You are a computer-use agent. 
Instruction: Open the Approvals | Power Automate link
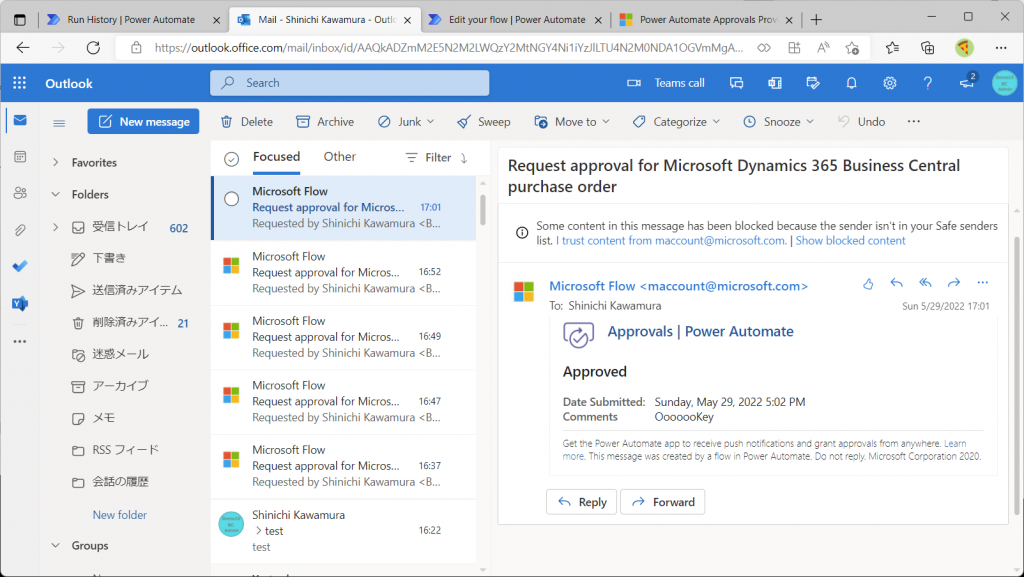click(x=700, y=331)
